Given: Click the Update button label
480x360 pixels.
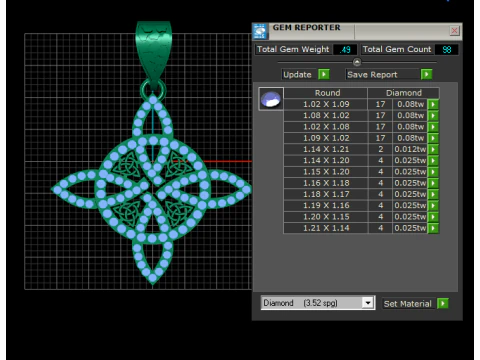Looking at the screenshot, I should click(x=297, y=74).
